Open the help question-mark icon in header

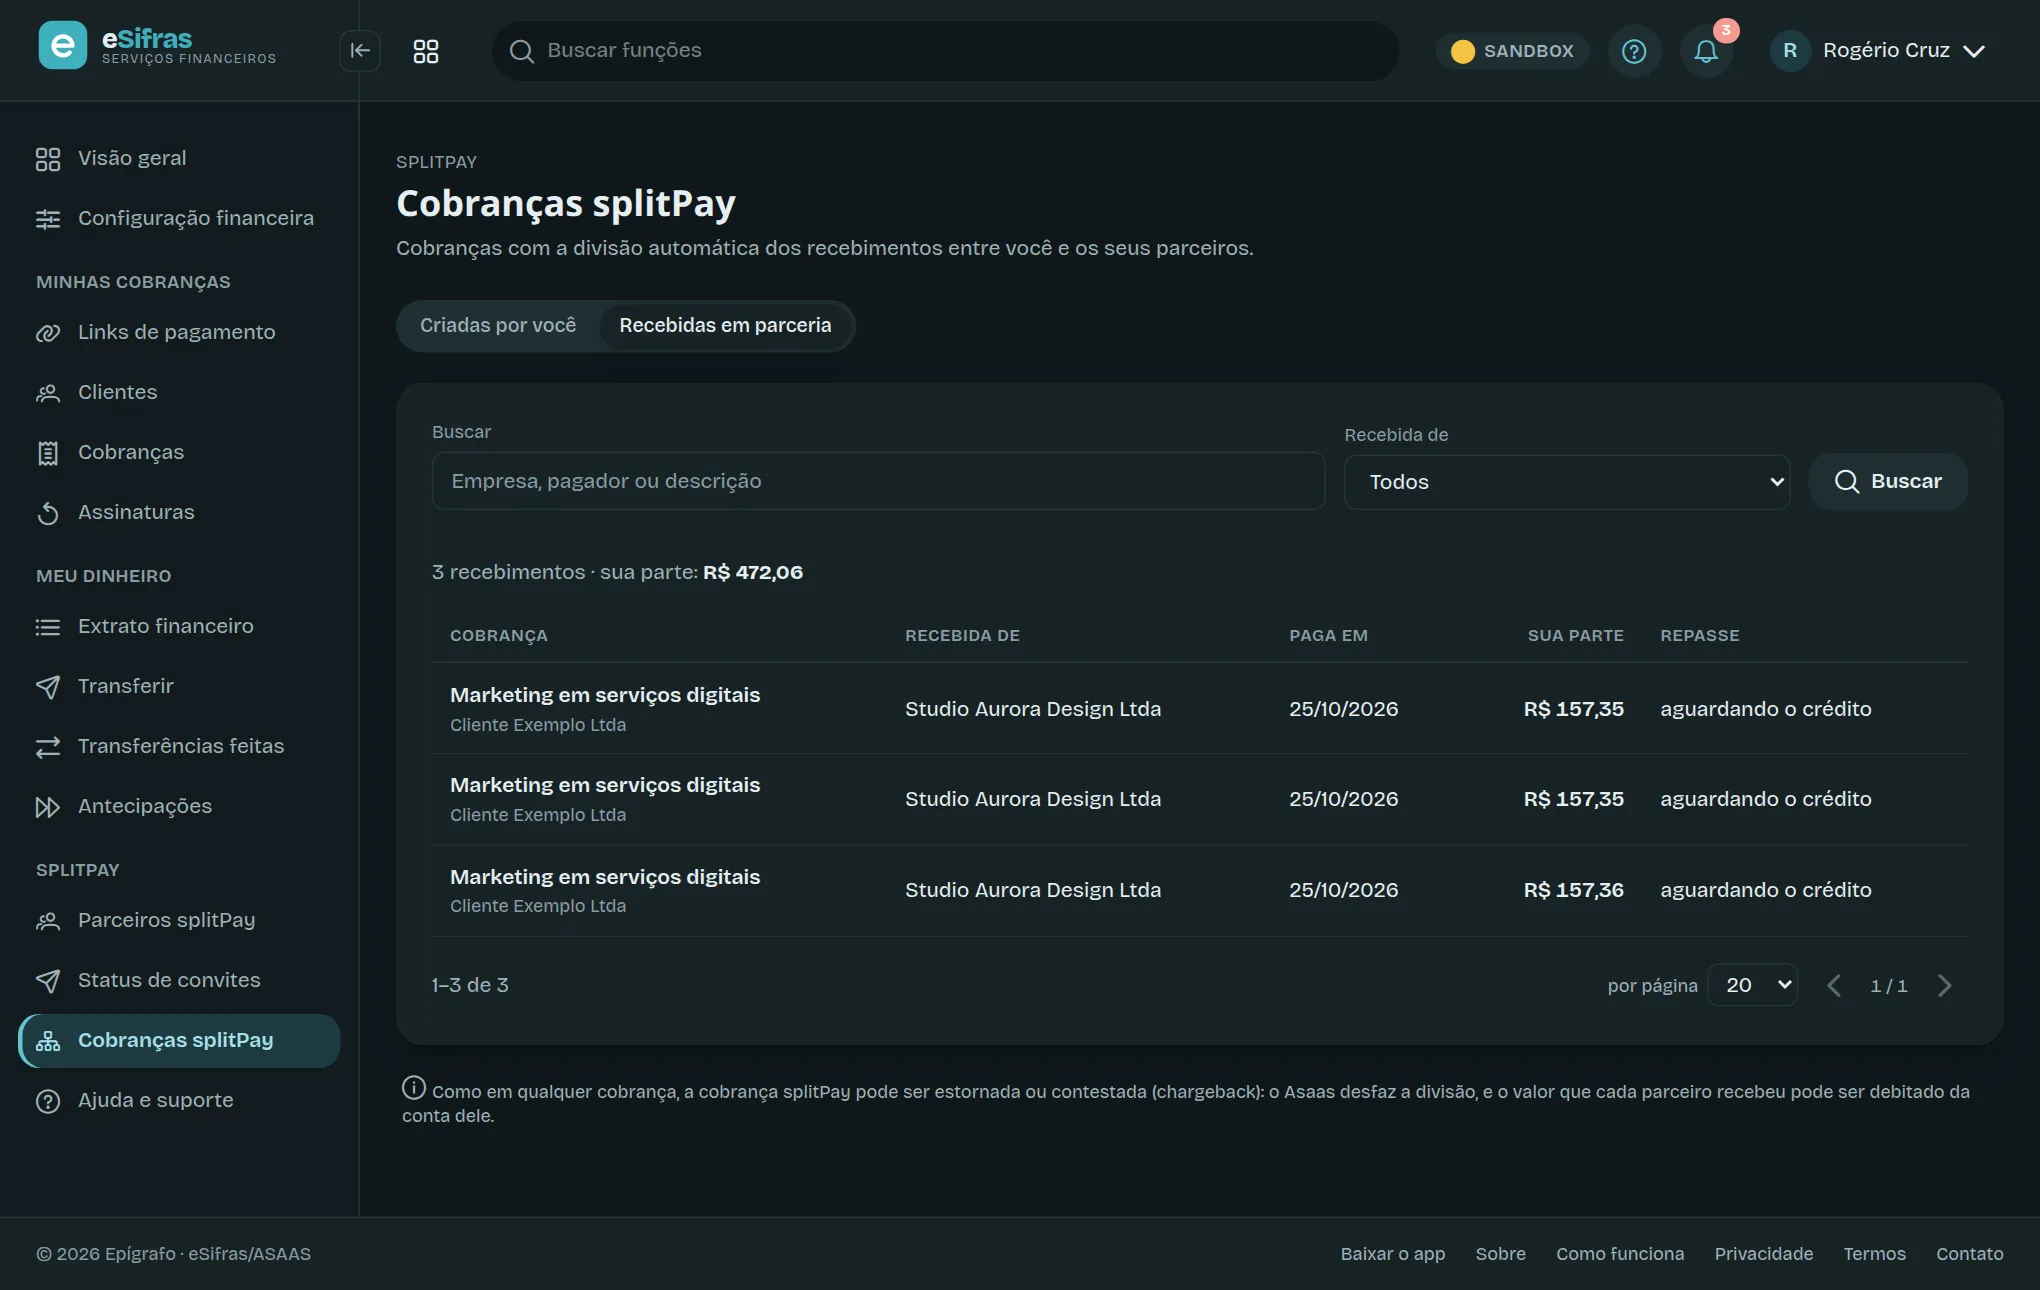1634,51
